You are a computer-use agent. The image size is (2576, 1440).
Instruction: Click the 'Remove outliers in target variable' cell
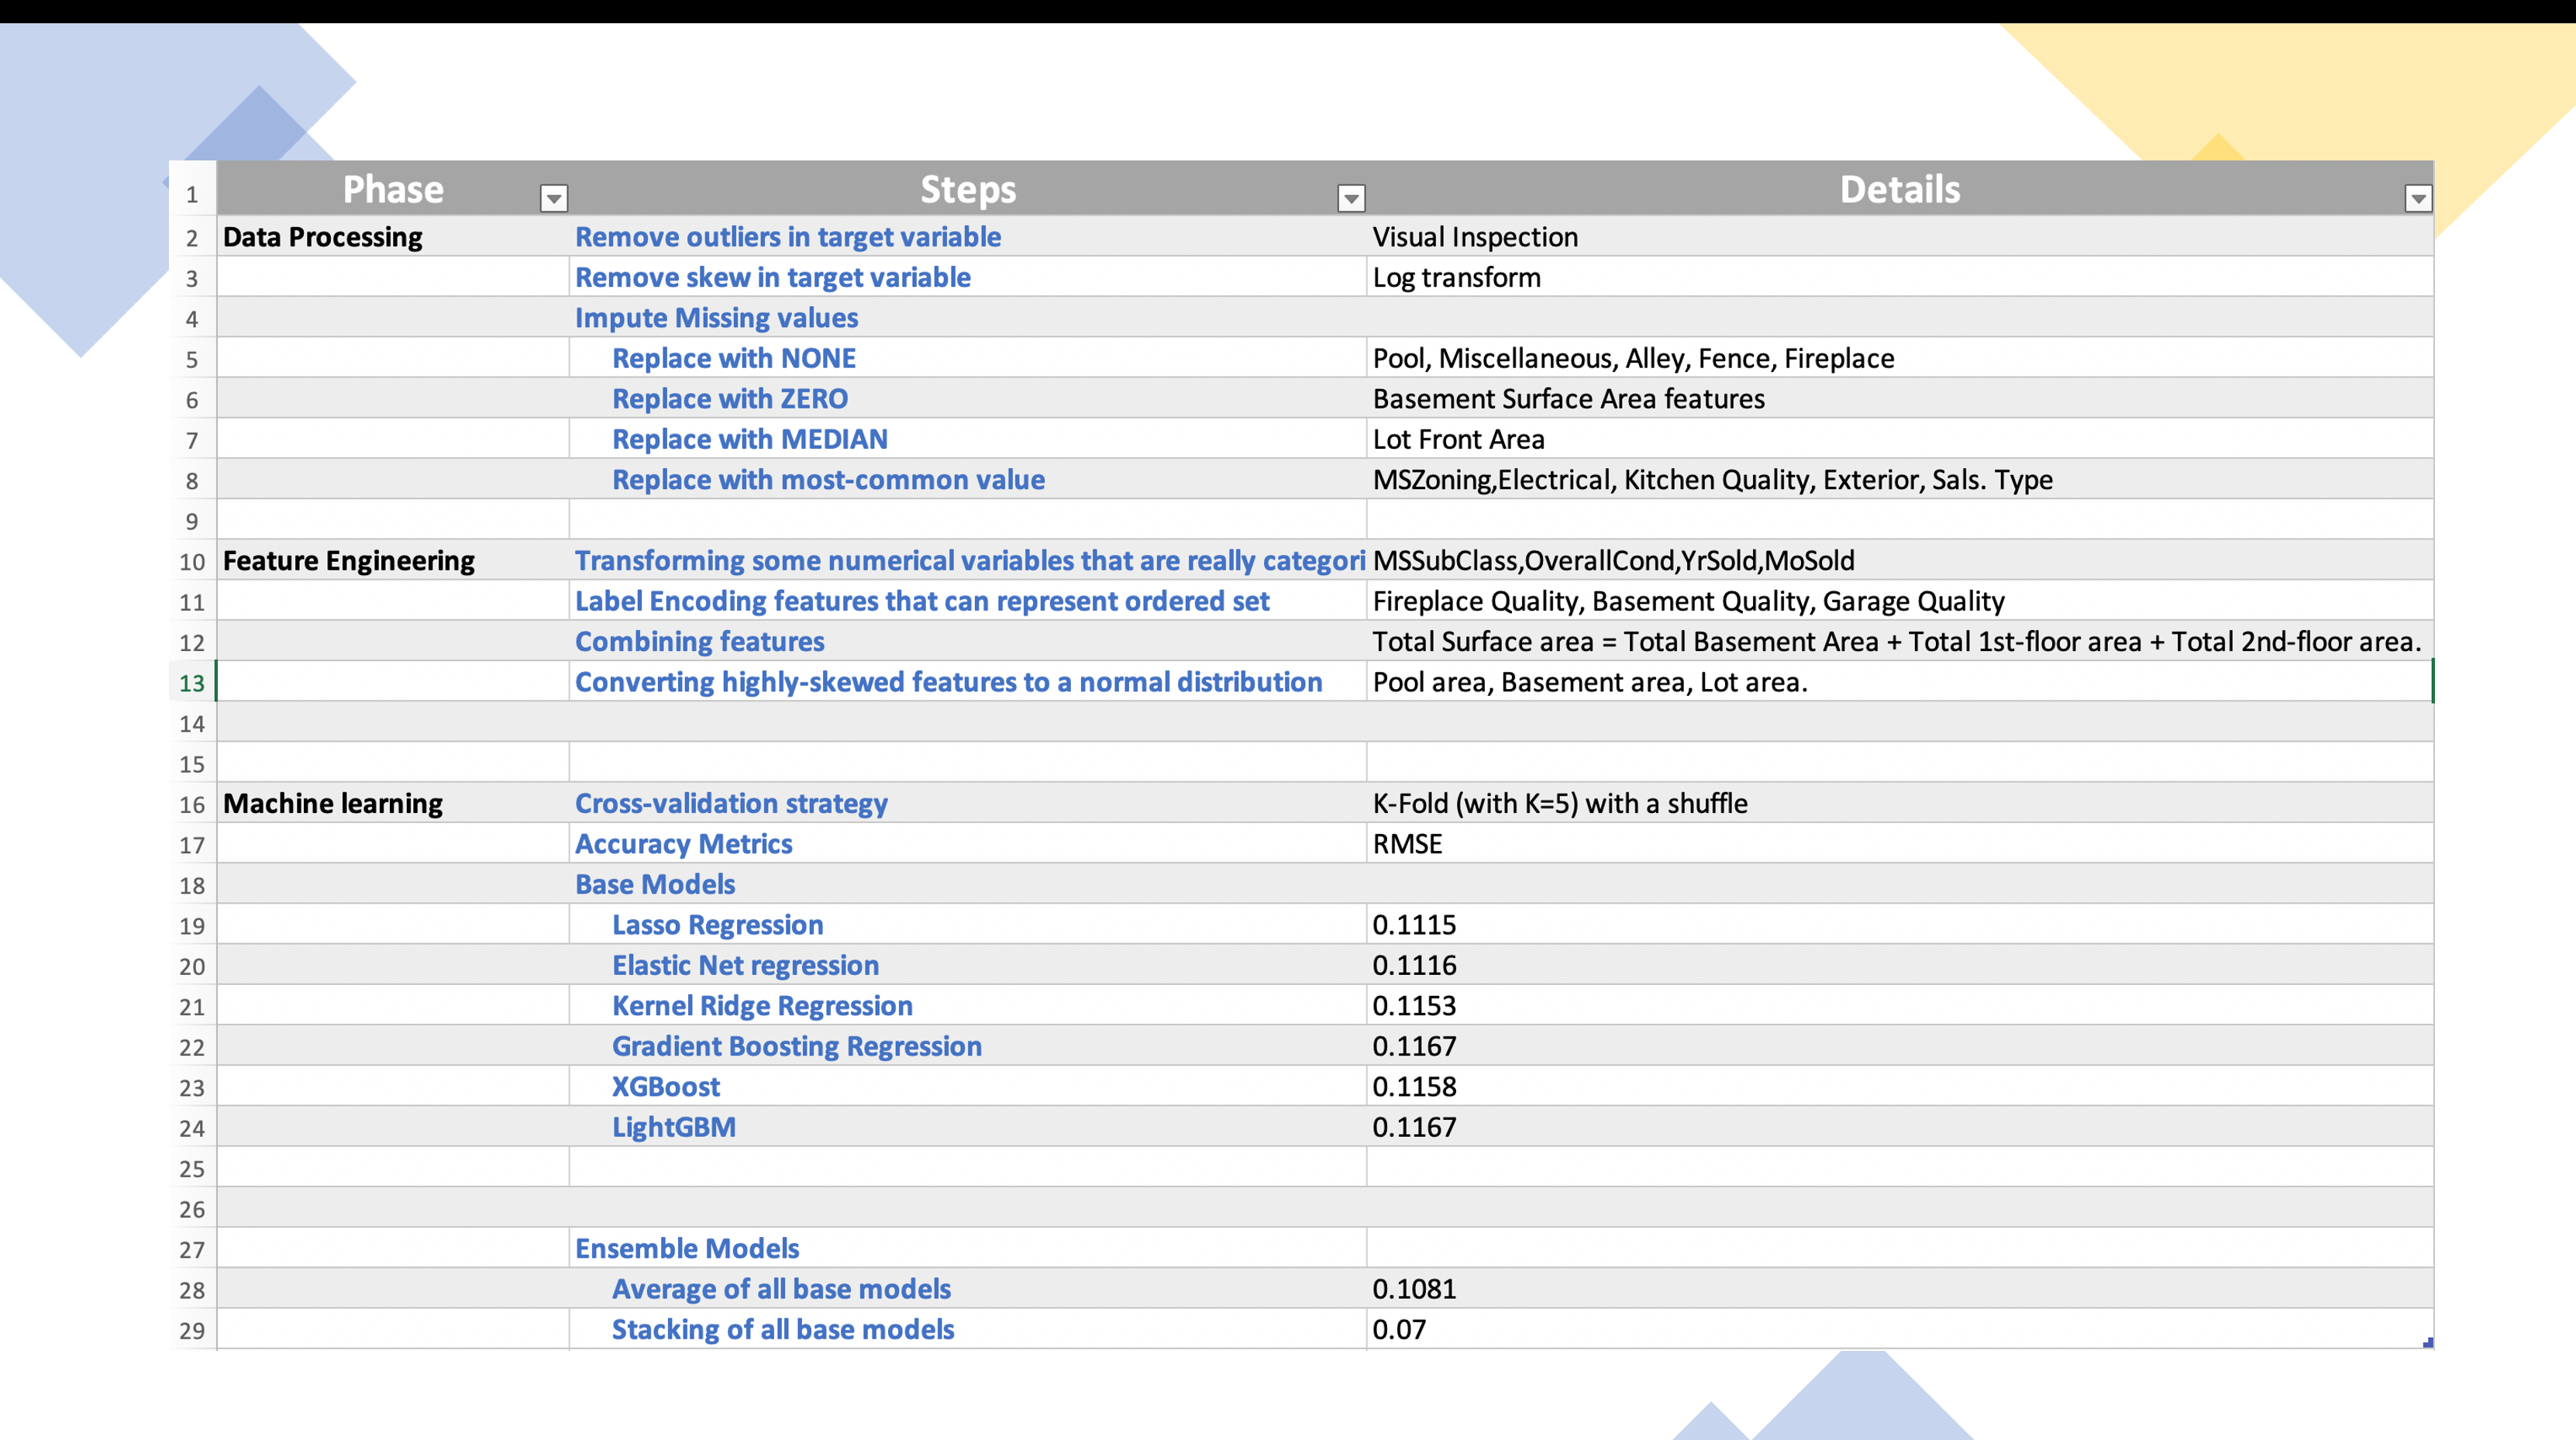coord(787,237)
